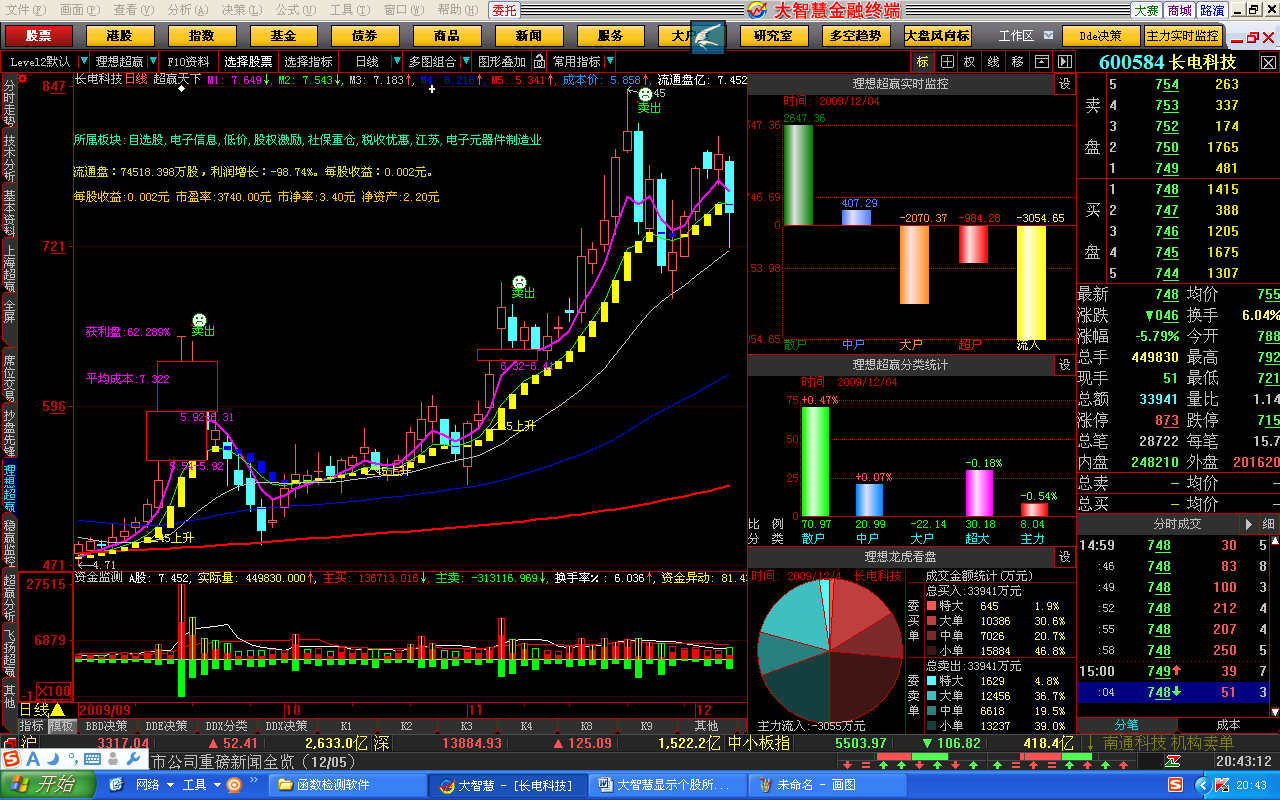This screenshot has width=1280, height=800.
Task: Click the 基金 button
Action: pos(283,36)
